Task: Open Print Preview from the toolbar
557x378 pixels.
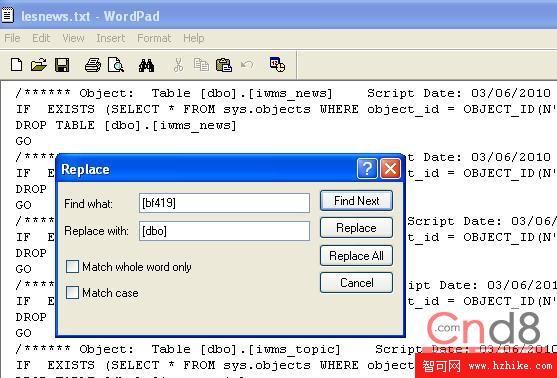Action: (116, 65)
